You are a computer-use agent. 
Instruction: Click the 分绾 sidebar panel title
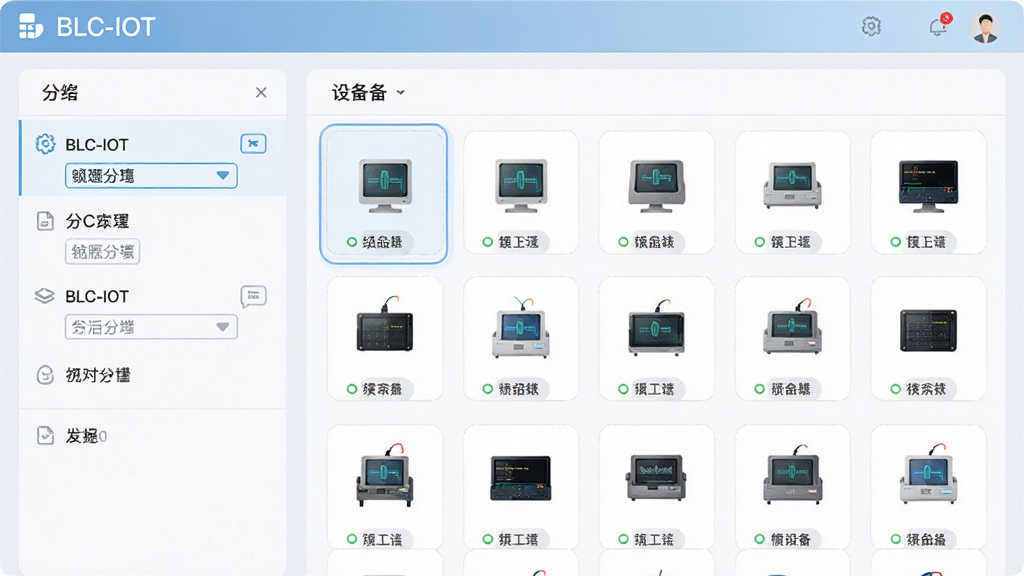click(x=60, y=93)
